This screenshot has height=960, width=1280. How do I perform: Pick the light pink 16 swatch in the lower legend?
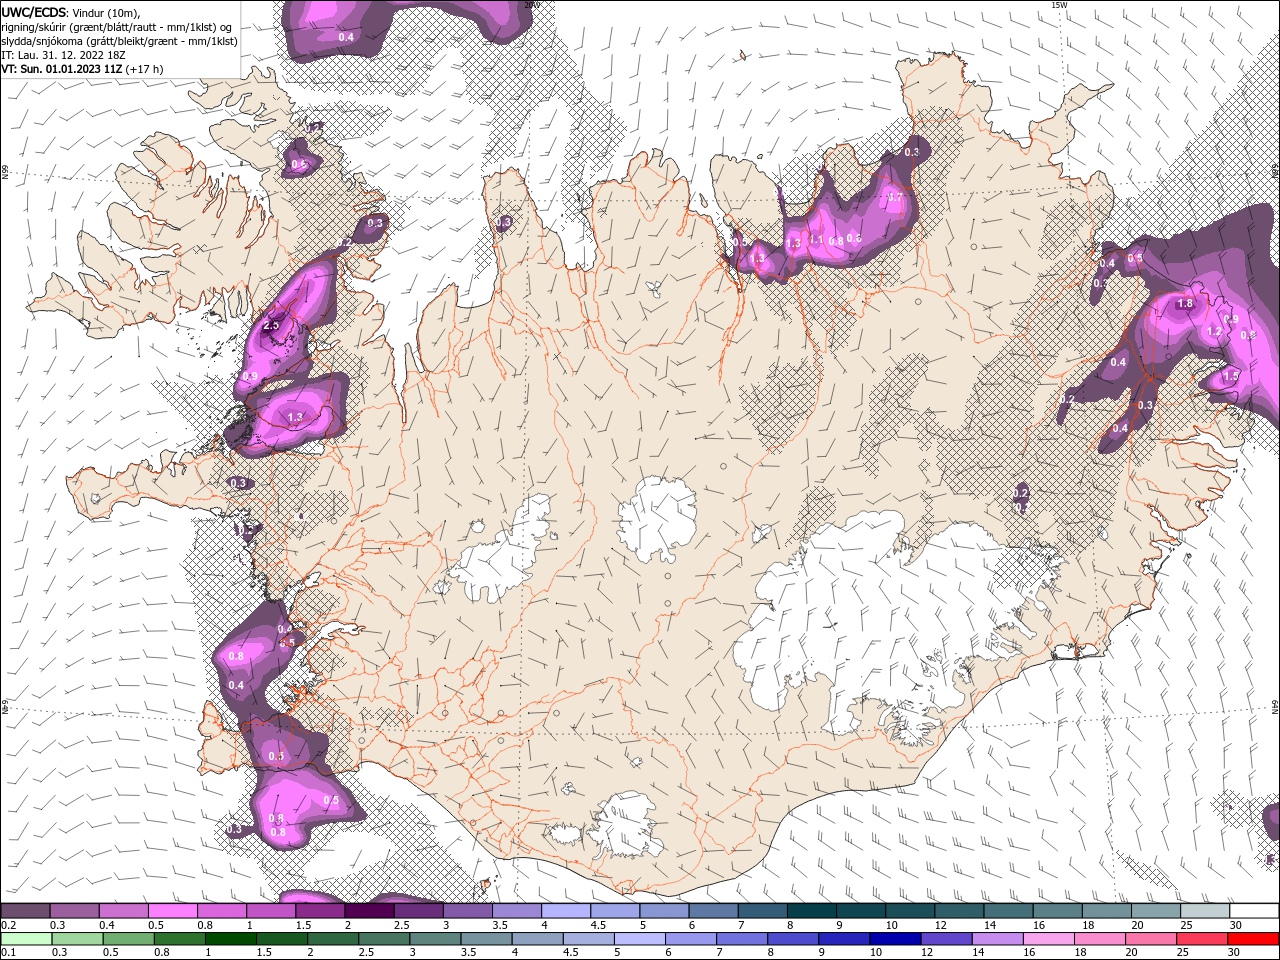click(x=1050, y=939)
